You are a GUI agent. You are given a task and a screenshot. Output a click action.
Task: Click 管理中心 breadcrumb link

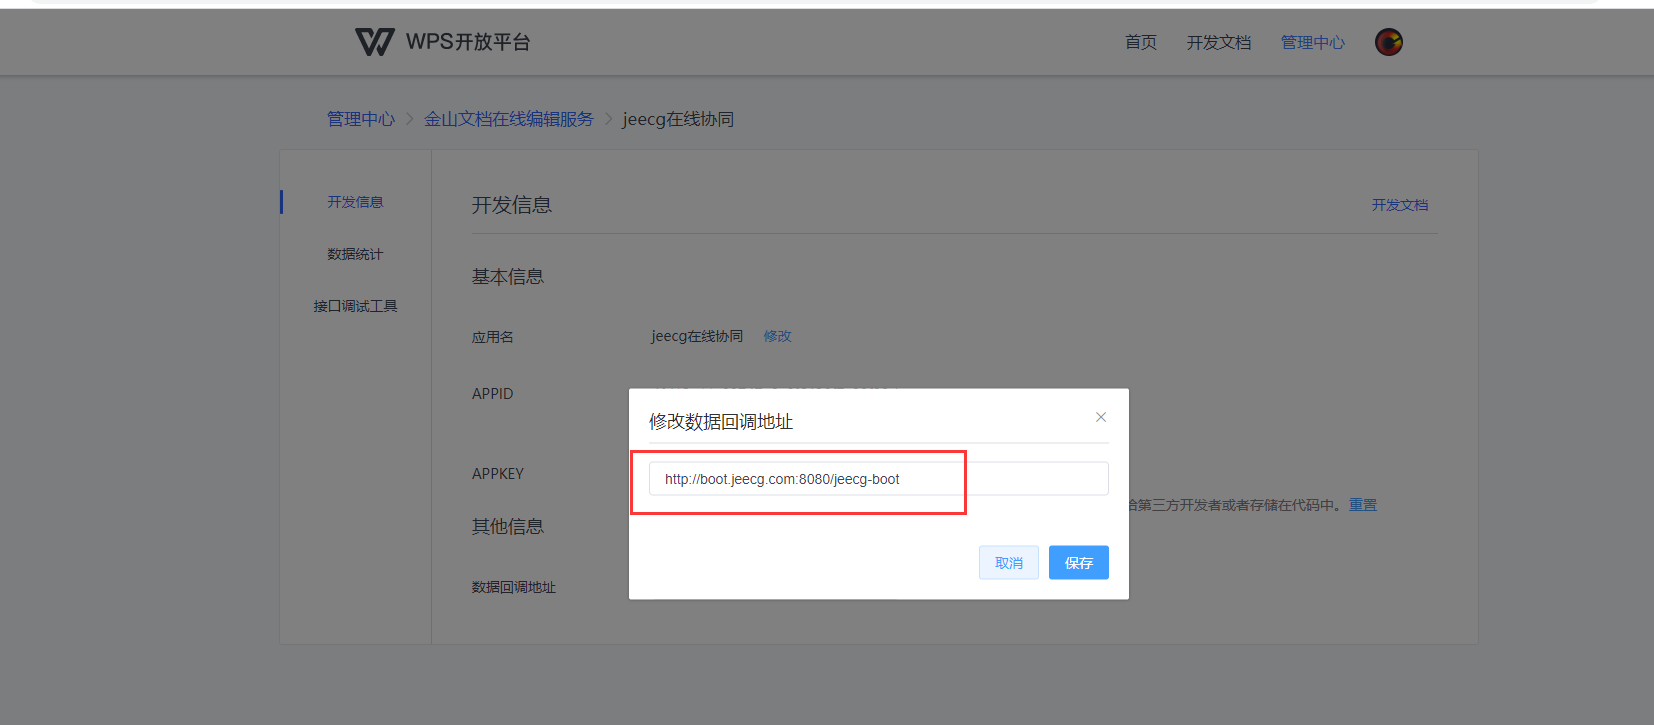coord(361,119)
